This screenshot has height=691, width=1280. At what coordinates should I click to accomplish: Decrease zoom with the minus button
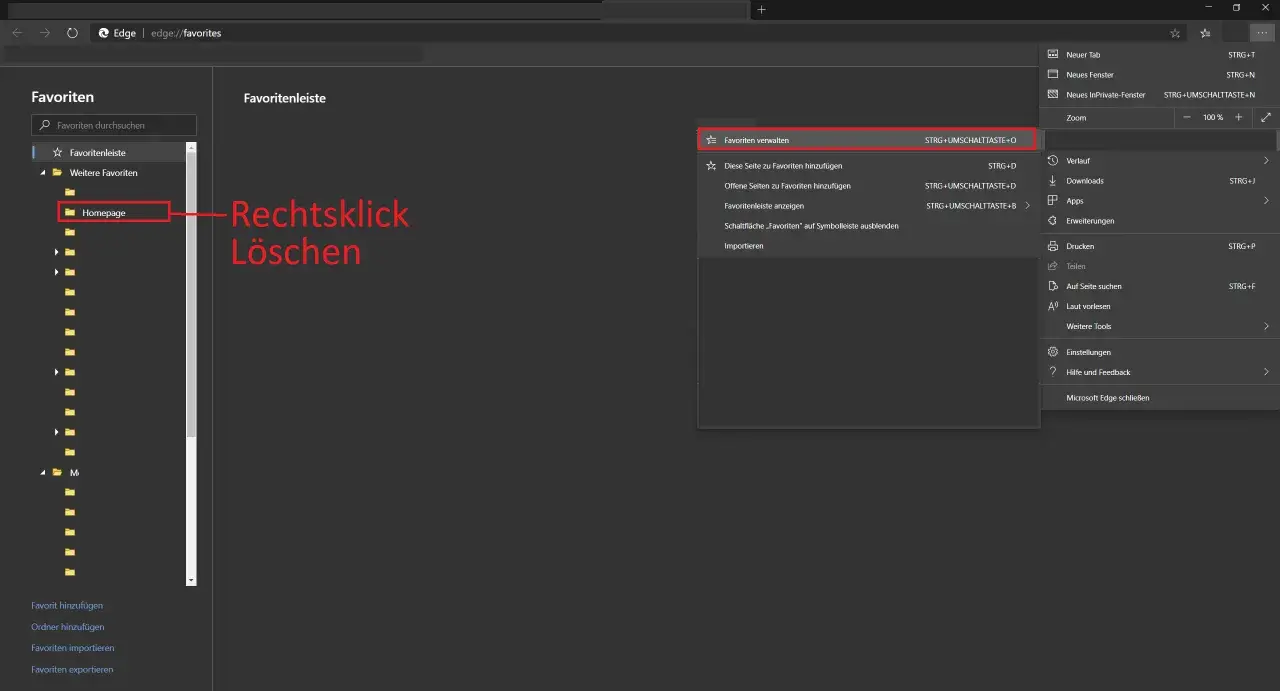click(x=1187, y=118)
